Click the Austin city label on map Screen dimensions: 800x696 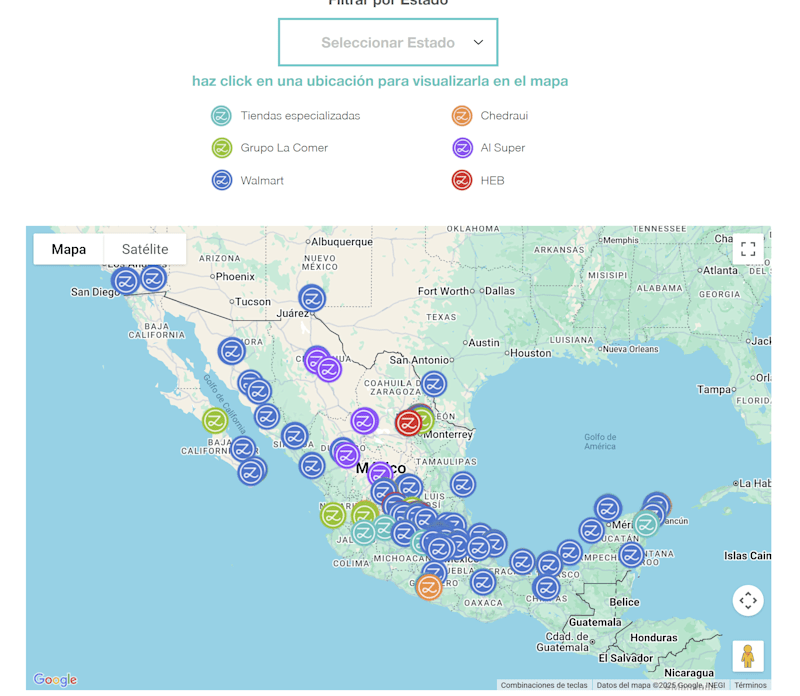tap(484, 343)
